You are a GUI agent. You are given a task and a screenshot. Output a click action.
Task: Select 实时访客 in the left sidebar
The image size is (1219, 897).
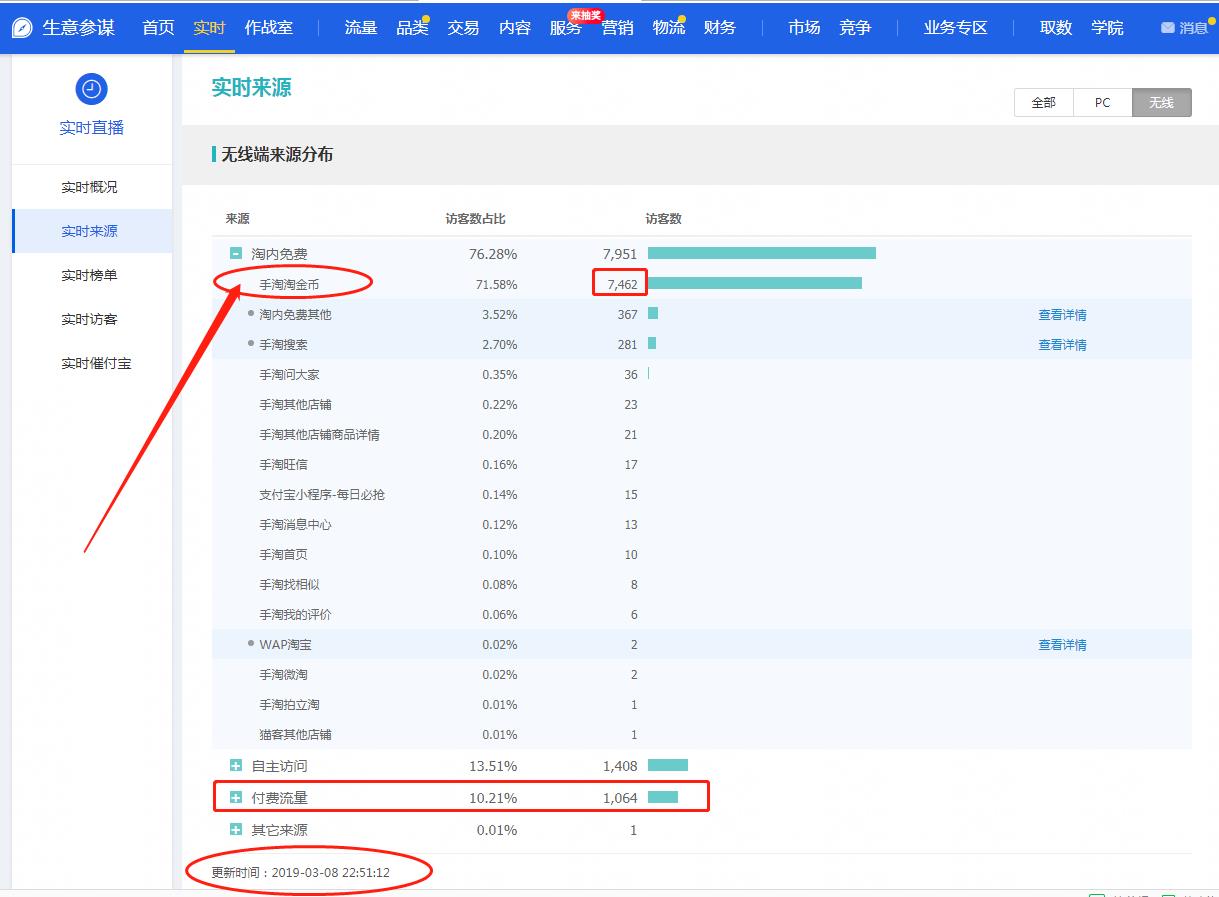pyautogui.click(x=91, y=318)
